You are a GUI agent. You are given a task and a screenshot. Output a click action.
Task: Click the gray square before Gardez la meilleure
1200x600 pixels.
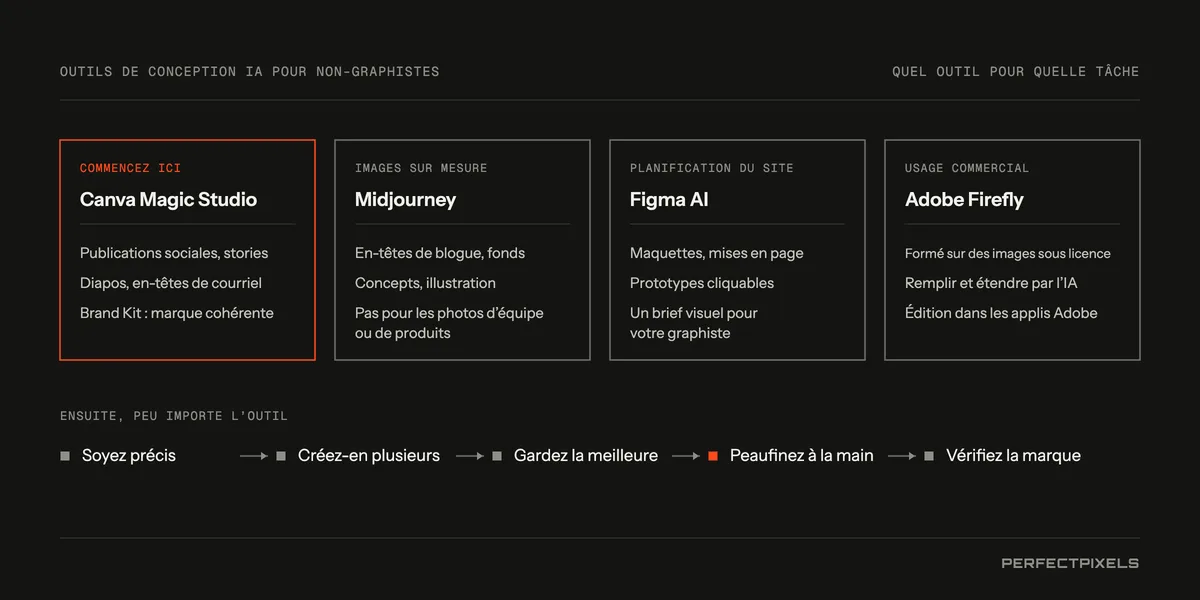[x=497, y=456]
